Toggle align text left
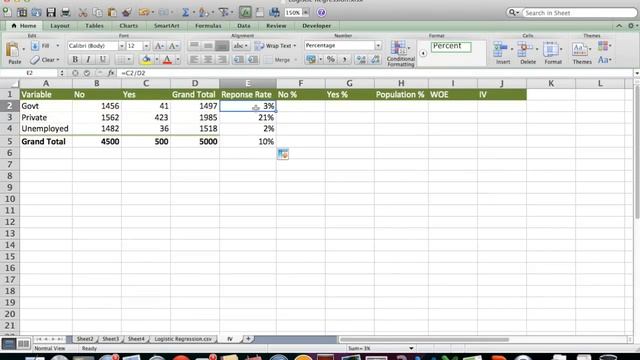The width and height of the screenshot is (640, 360). tap(194, 60)
